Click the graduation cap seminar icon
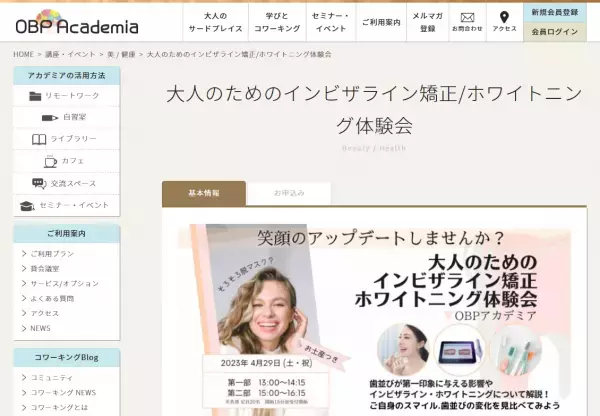 (27, 206)
